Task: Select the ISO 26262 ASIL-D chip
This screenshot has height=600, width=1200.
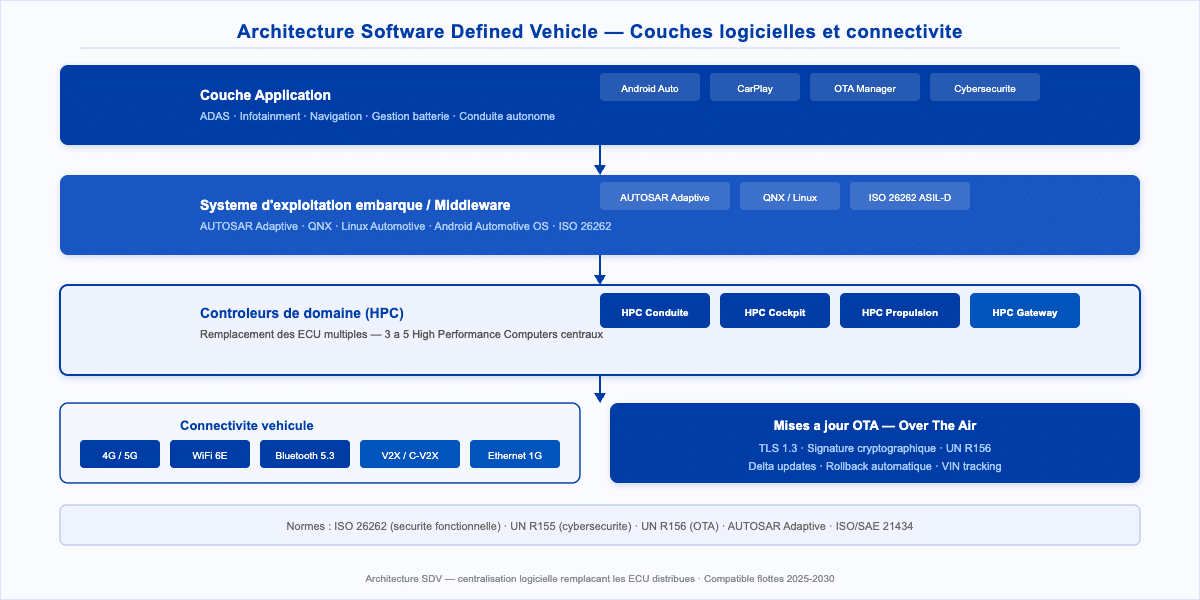Action: (910, 197)
